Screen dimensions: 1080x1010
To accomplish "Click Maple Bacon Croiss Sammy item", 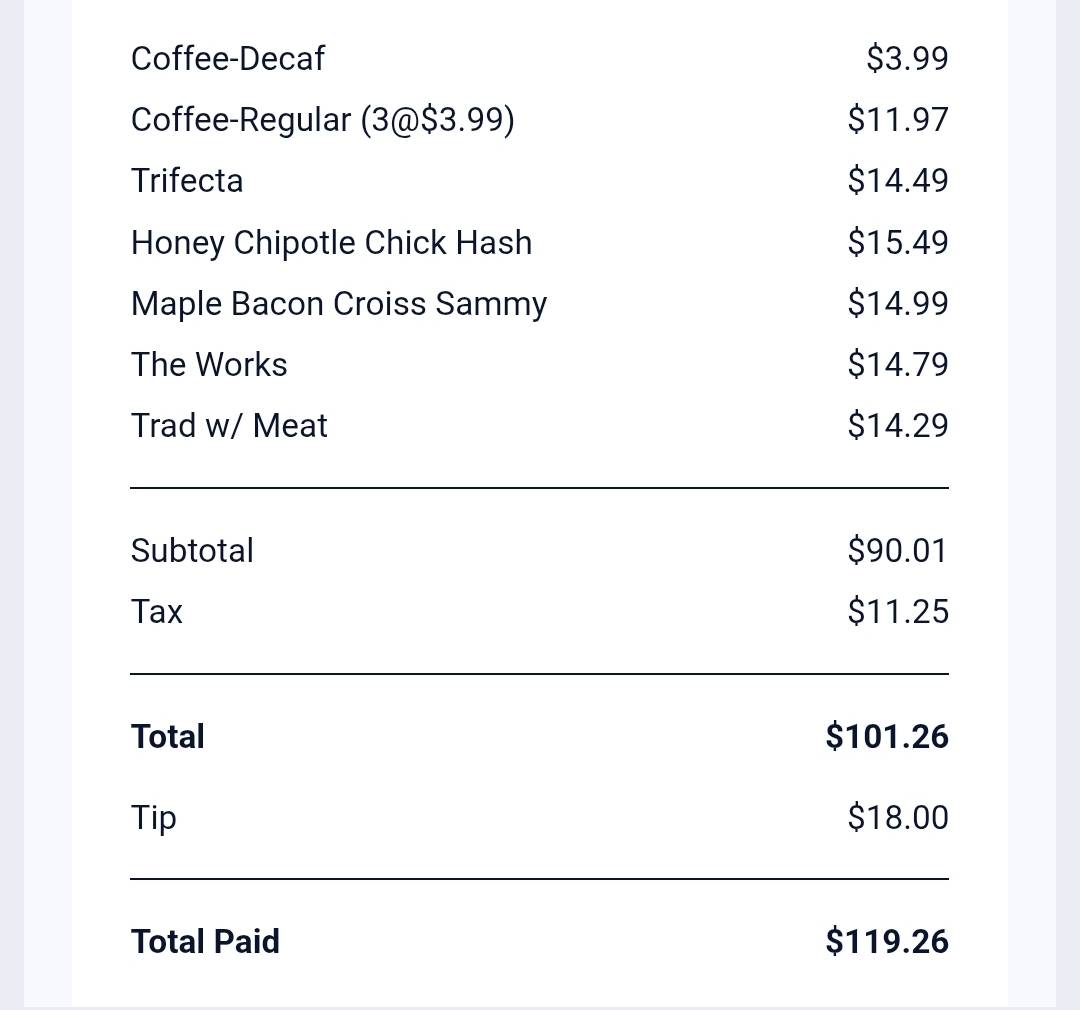I will click(x=339, y=304).
